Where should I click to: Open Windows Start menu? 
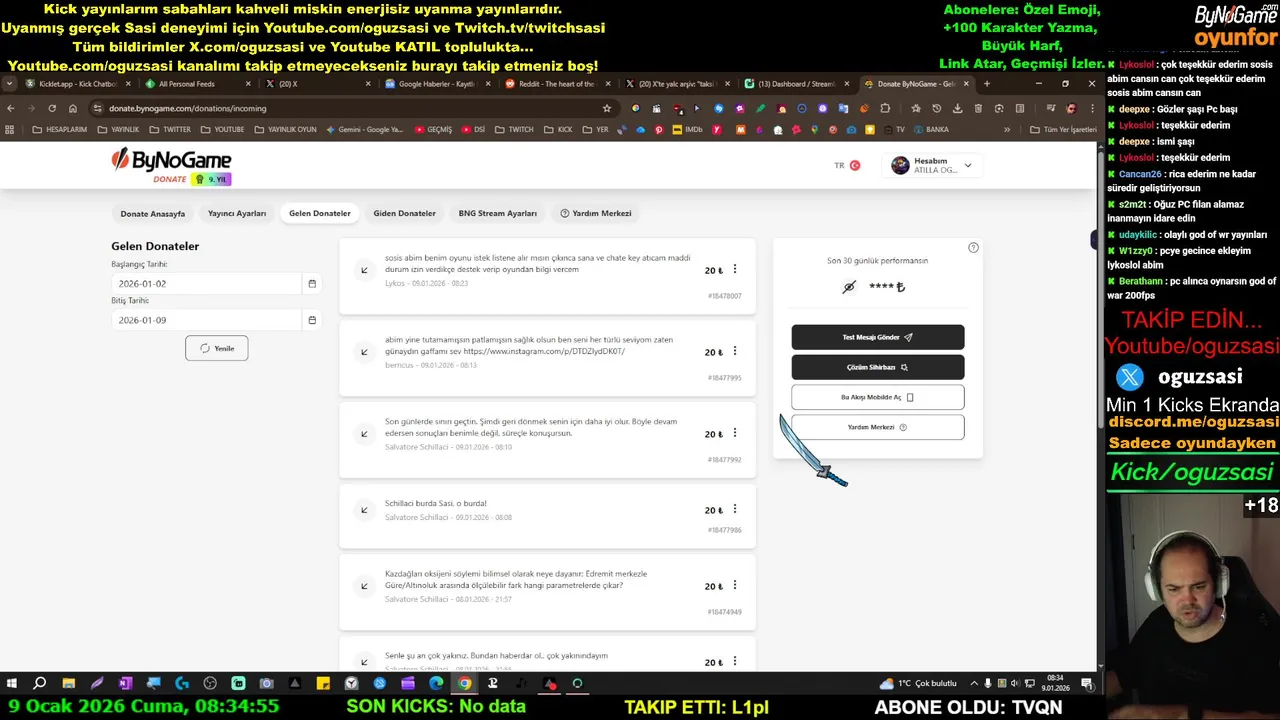click(12, 683)
